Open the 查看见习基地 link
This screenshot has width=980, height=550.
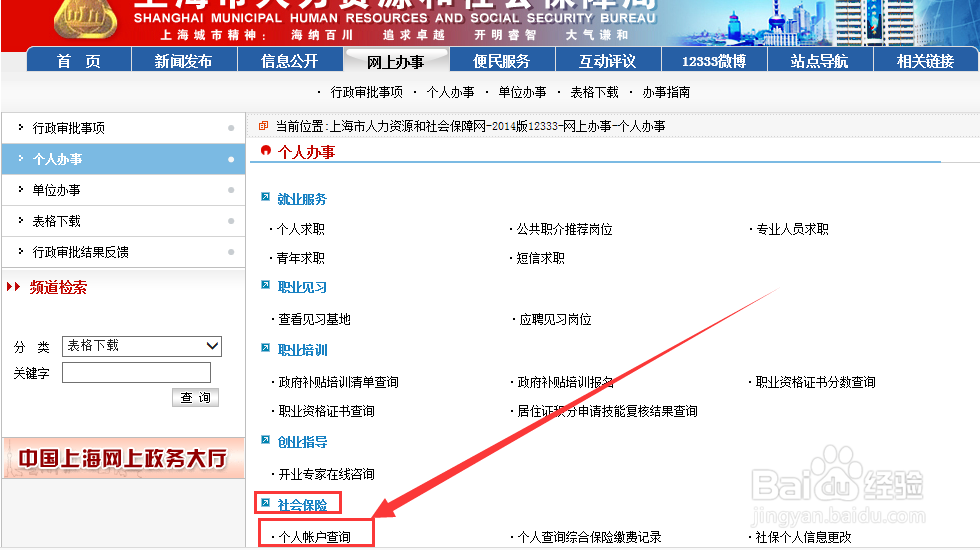pyautogui.click(x=314, y=319)
